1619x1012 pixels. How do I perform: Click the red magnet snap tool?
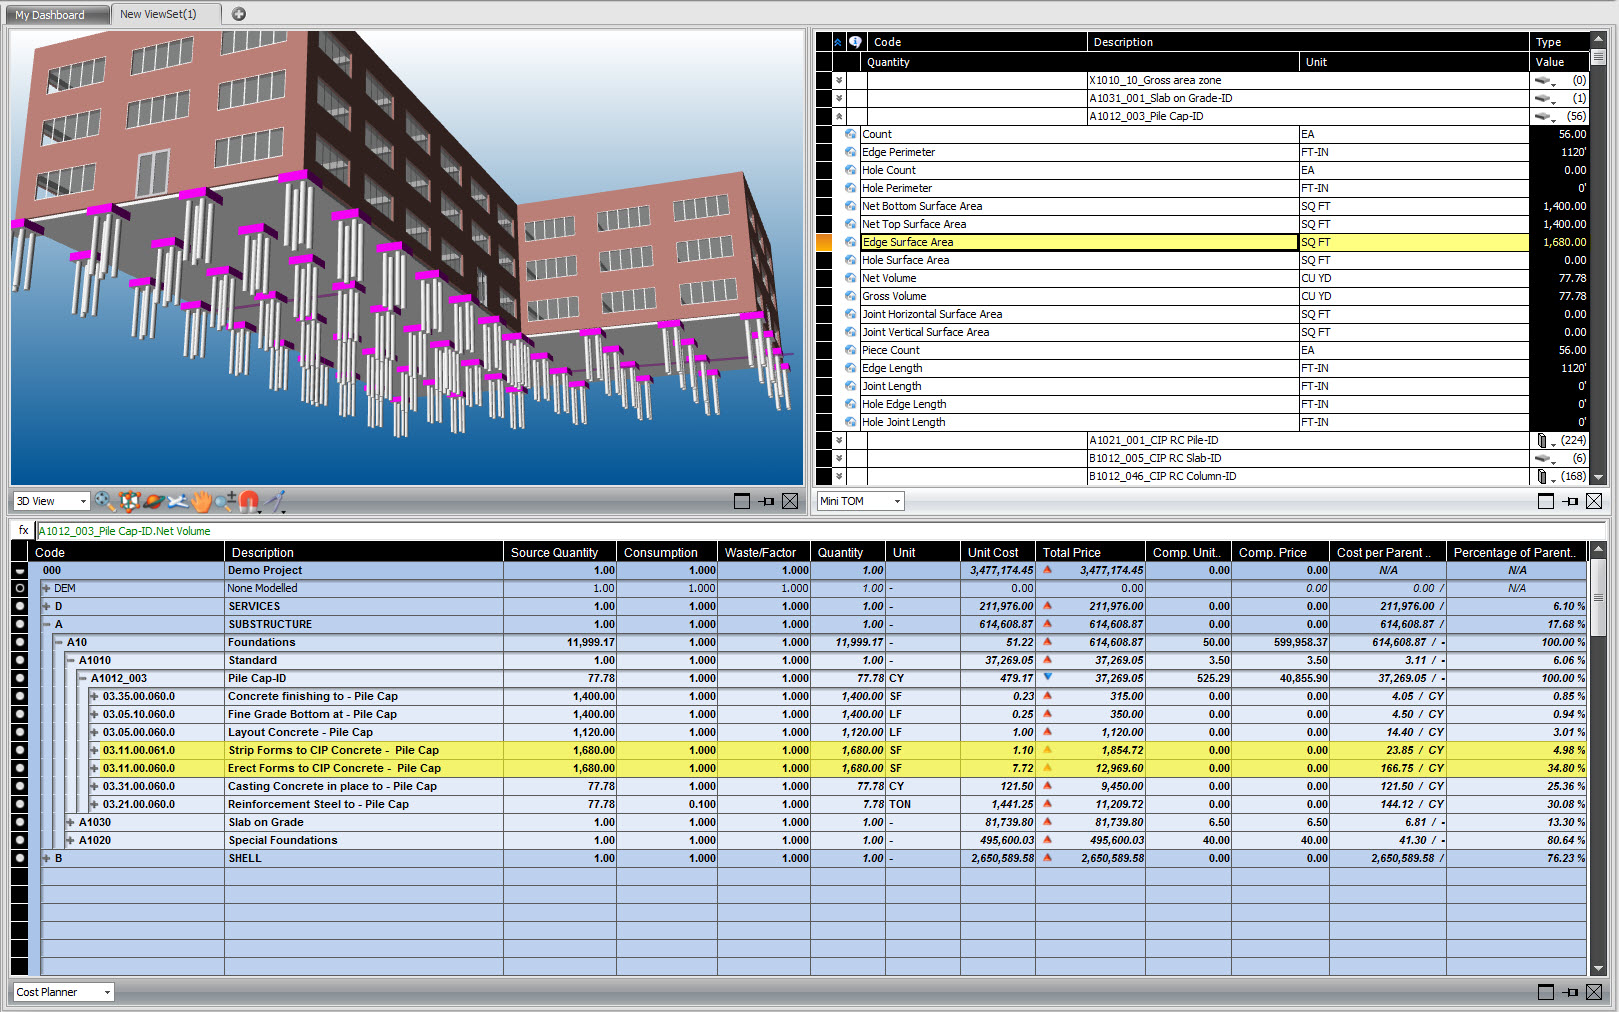point(249,501)
